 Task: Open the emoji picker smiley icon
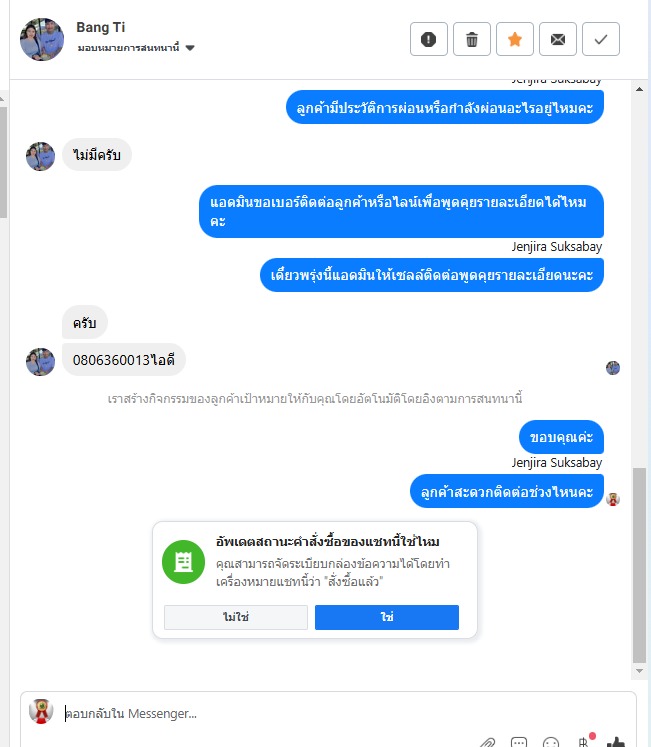[550, 742]
